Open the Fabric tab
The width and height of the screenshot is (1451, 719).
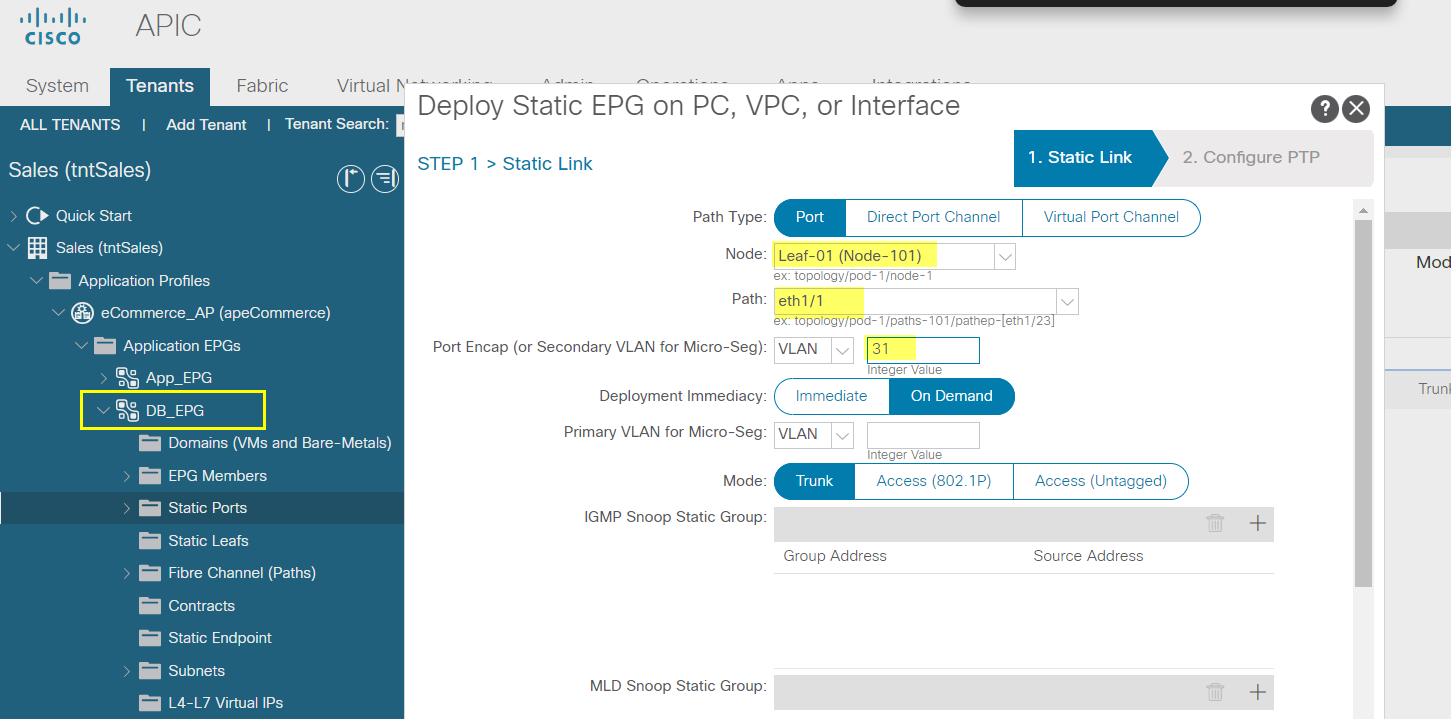[262, 86]
